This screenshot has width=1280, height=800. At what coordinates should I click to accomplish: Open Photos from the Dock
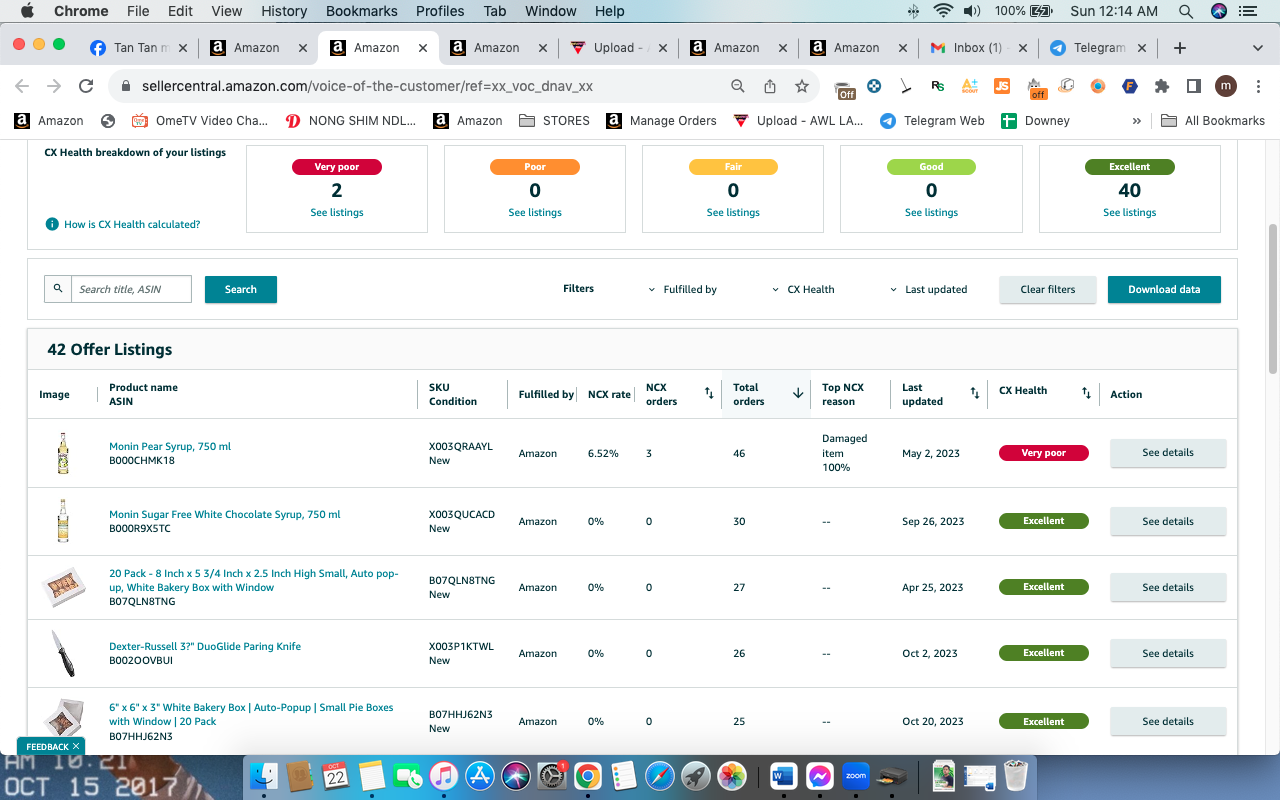pos(732,775)
